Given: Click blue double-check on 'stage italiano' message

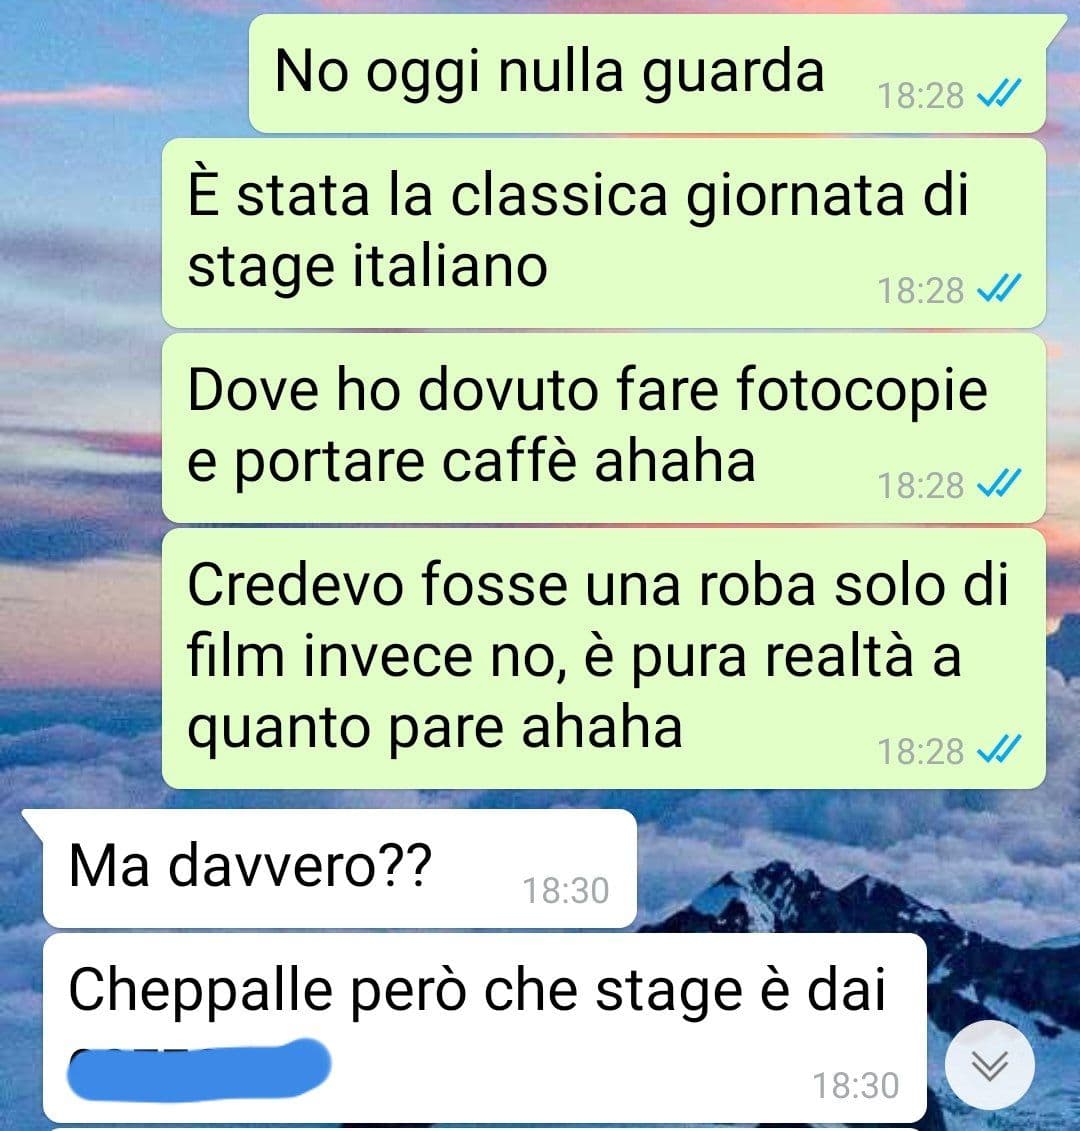Looking at the screenshot, I should click(999, 289).
